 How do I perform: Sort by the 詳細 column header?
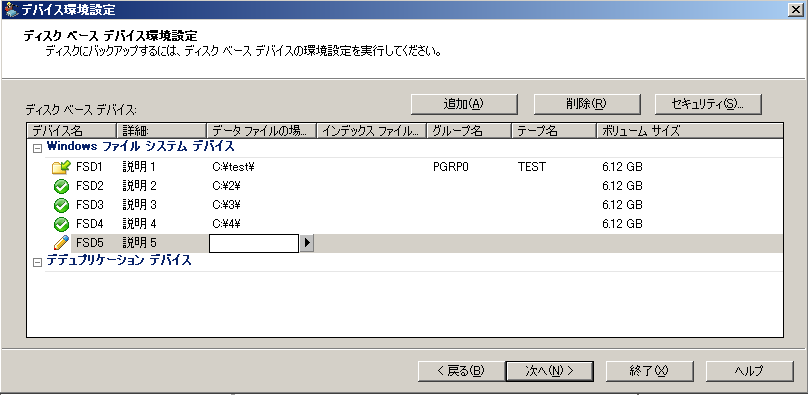(x=161, y=131)
